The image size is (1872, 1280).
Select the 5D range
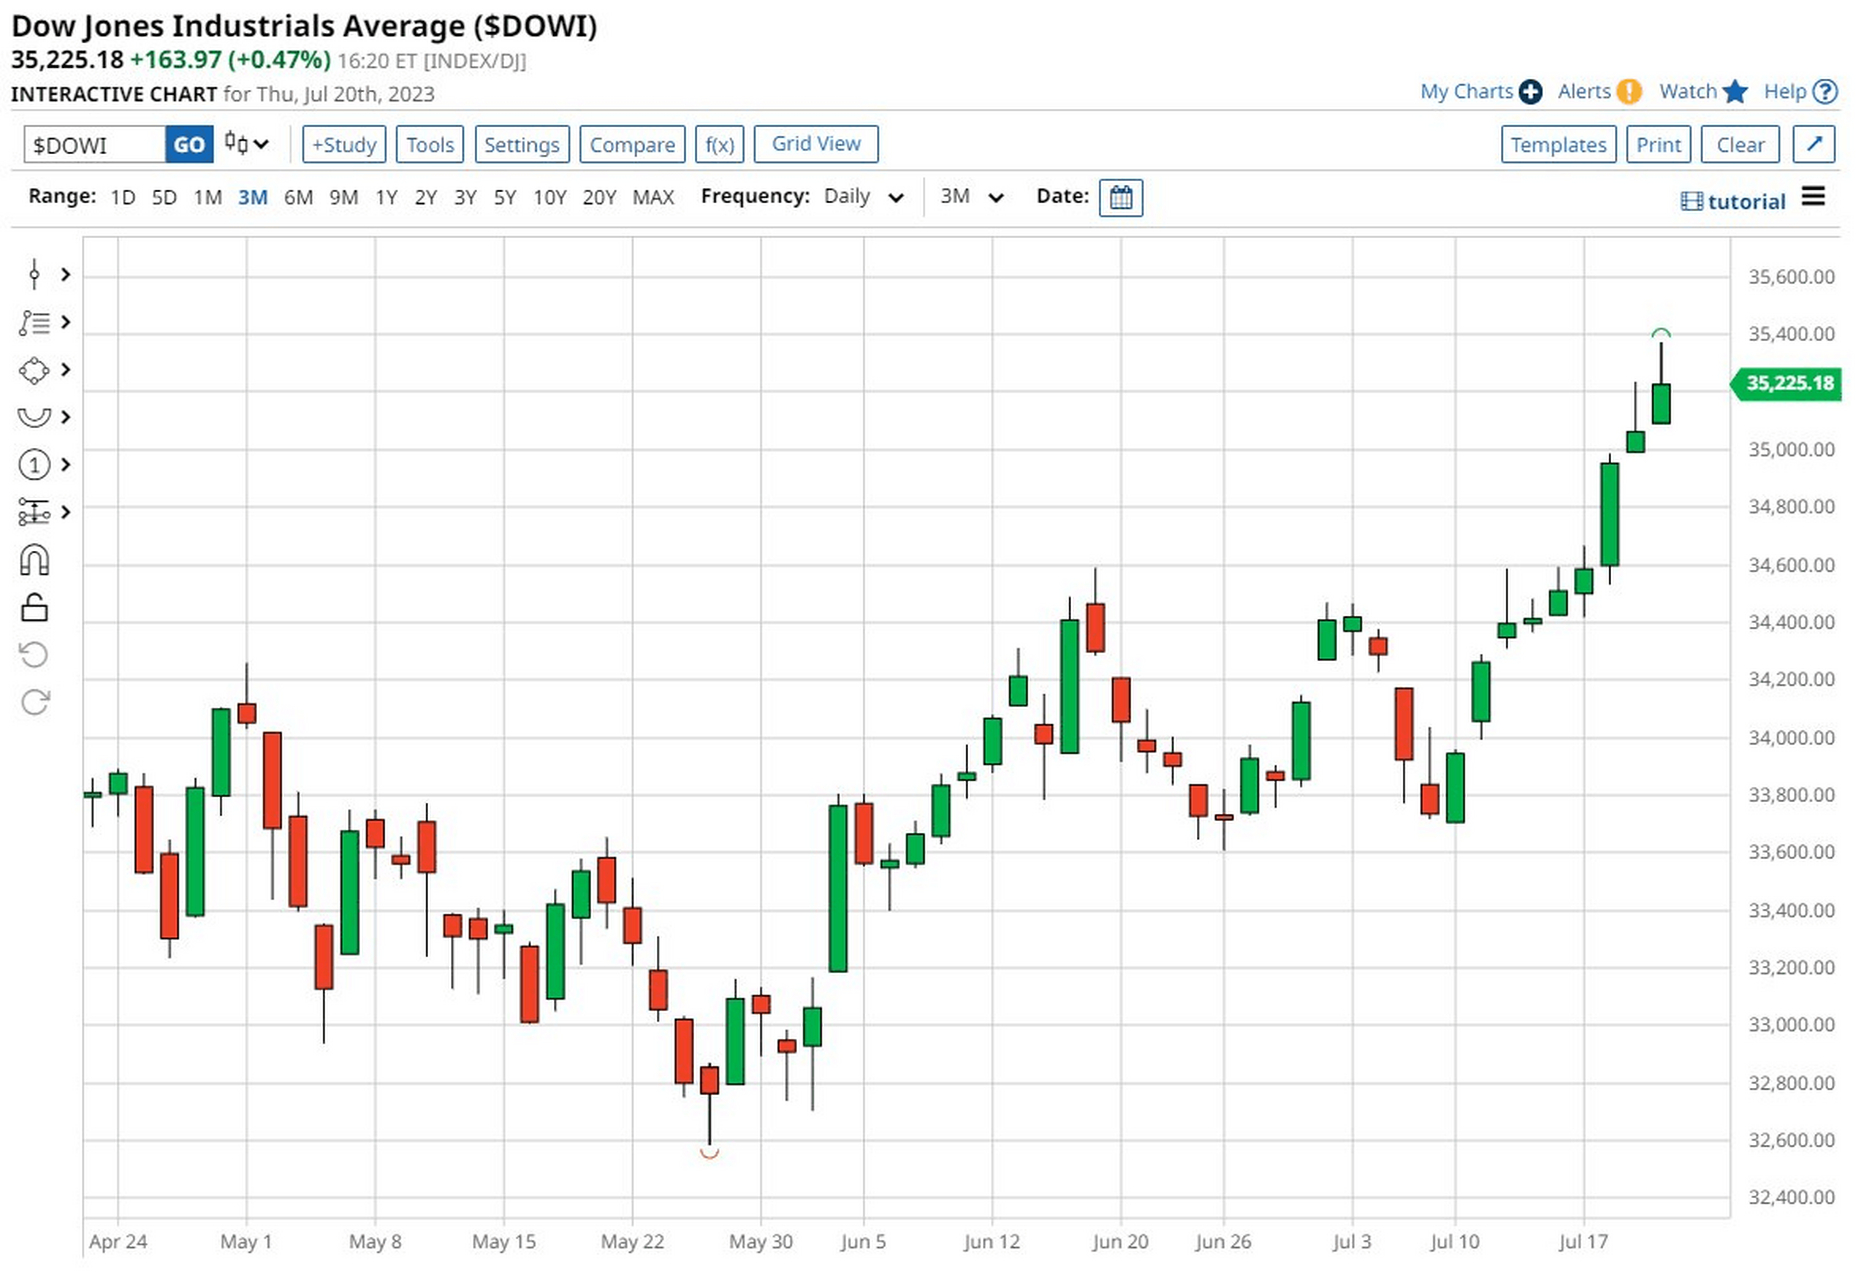pyautogui.click(x=164, y=197)
